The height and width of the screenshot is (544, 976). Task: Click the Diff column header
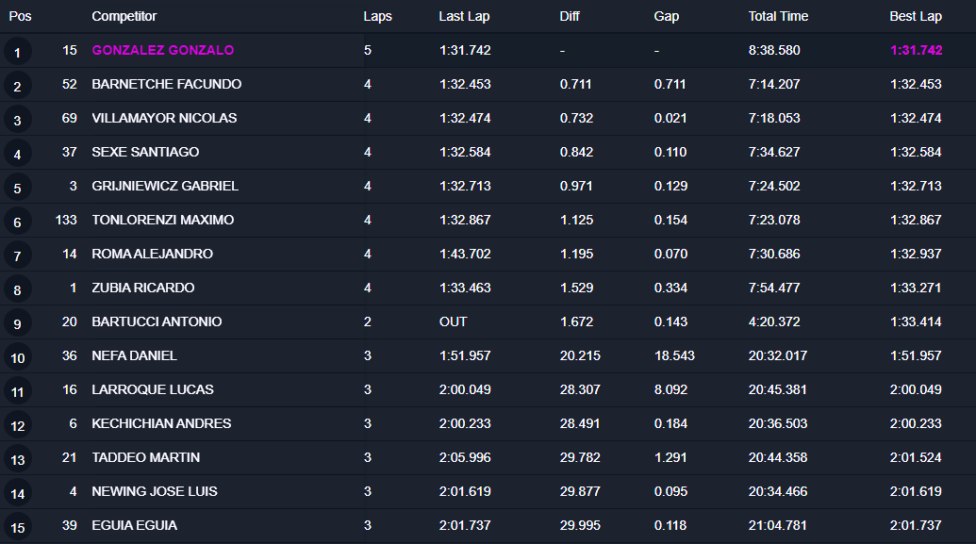pyautogui.click(x=569, y=16)
